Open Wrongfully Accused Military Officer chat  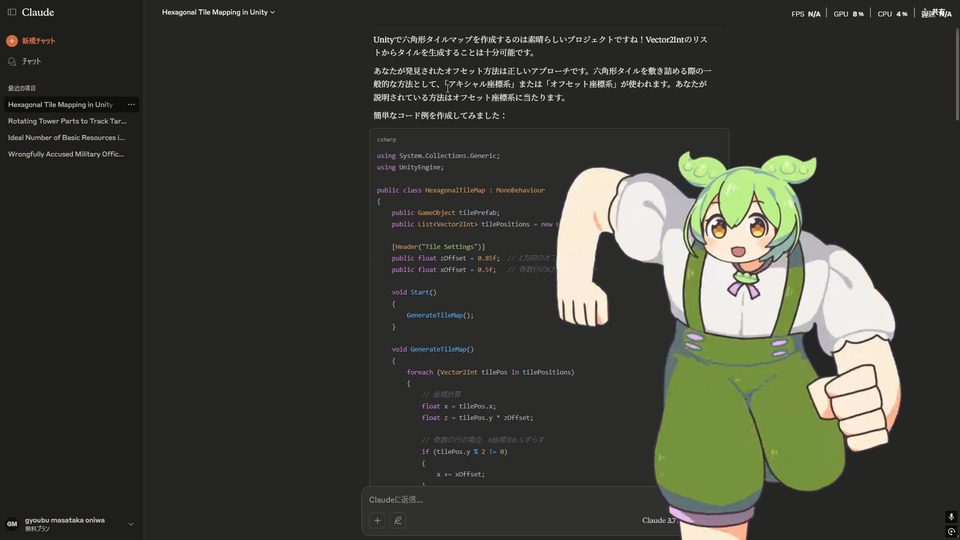click(66, 154)
